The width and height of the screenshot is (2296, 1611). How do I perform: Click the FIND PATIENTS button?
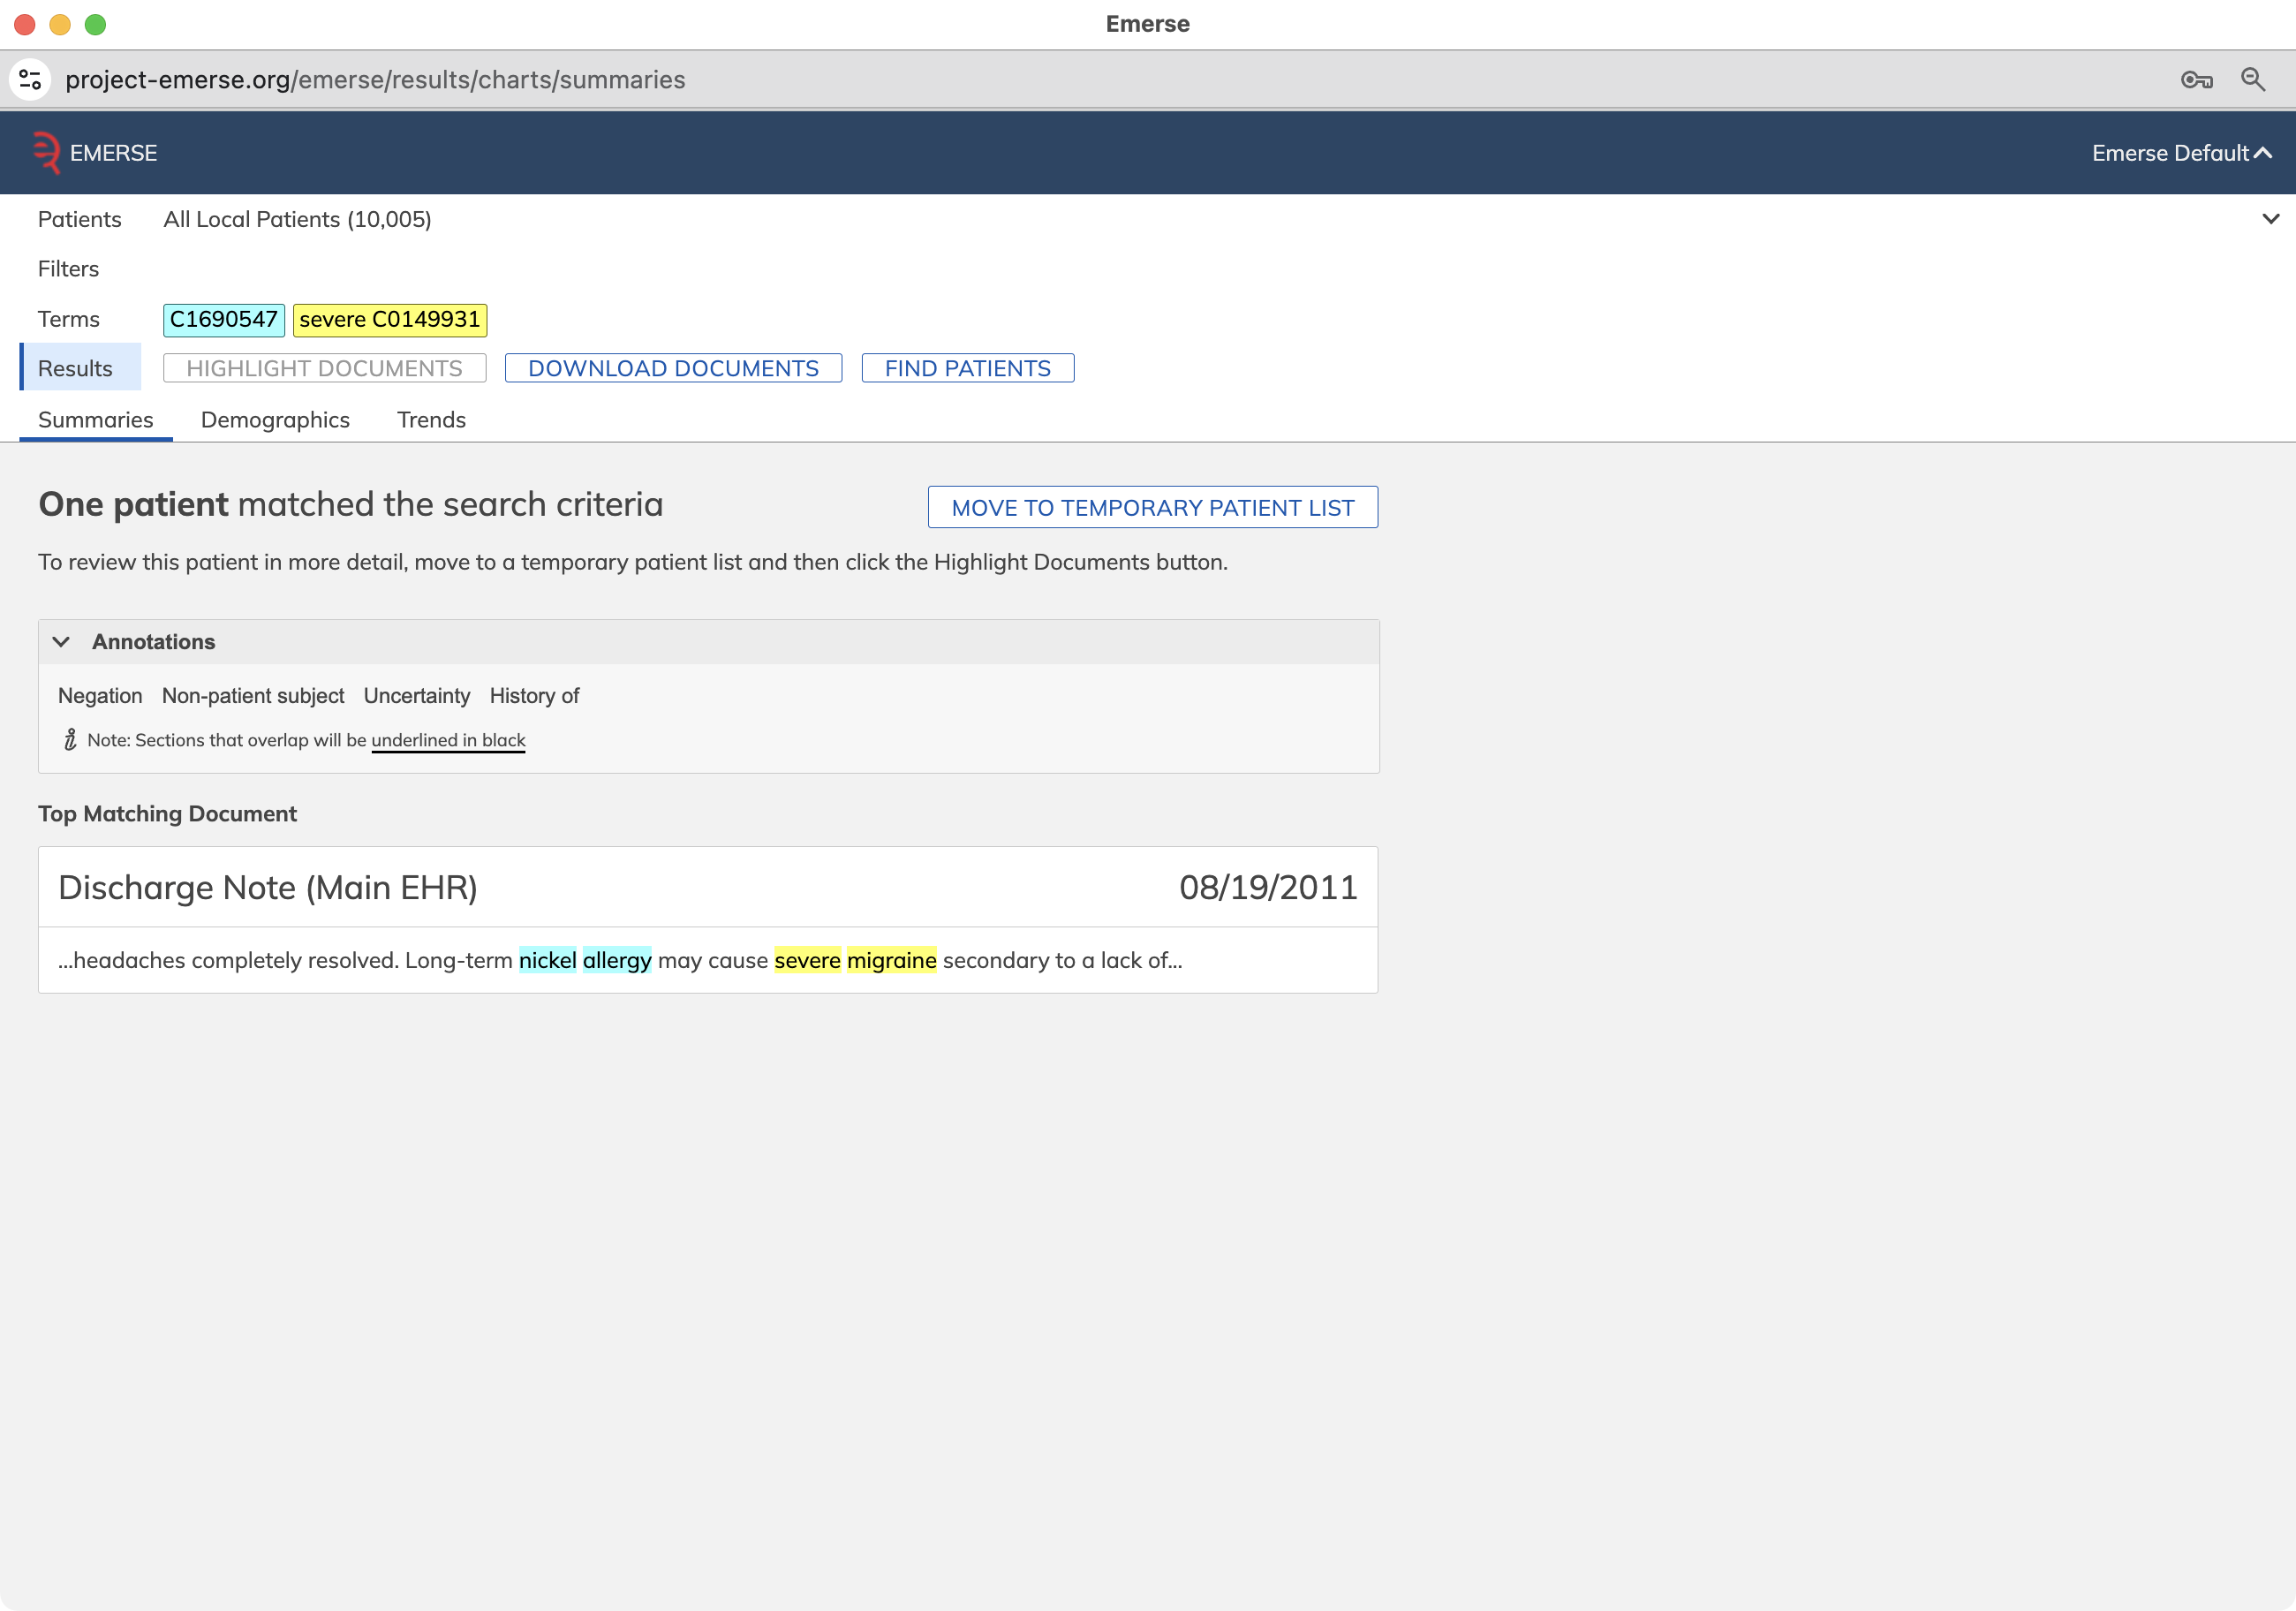tap(967, 368)
